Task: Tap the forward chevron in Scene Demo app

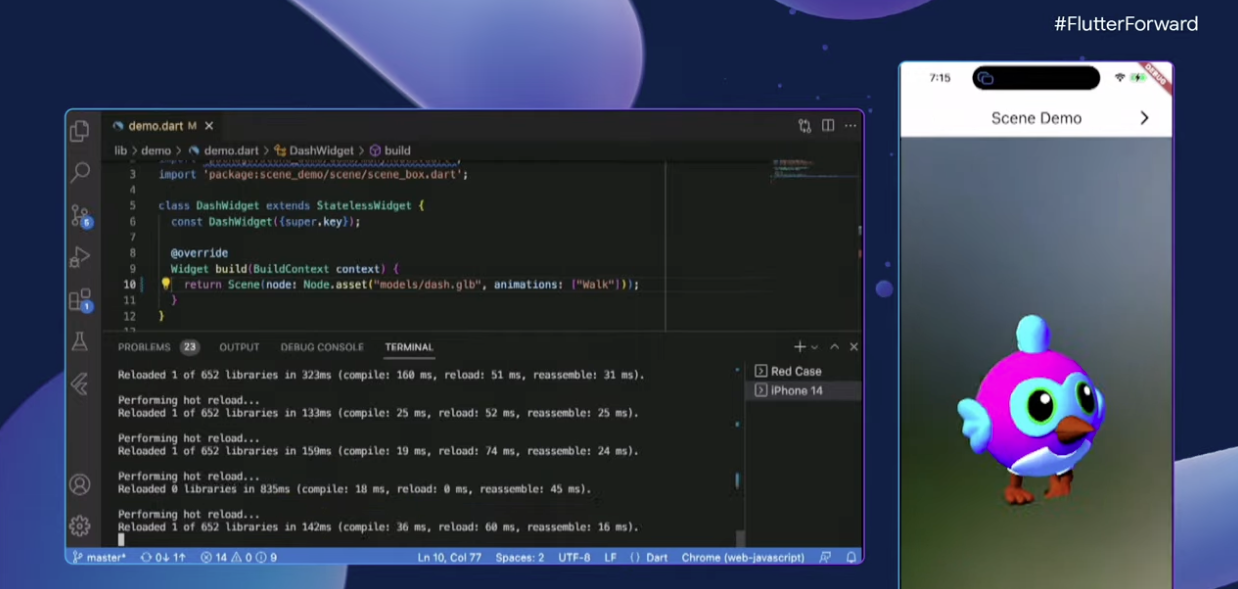Action: (x=1144, y=118)
